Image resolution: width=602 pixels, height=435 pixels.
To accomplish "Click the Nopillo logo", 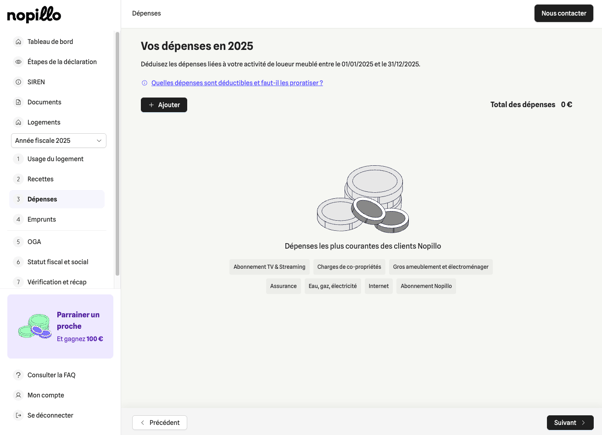I will pyautogui.click(x=34, y=14).
